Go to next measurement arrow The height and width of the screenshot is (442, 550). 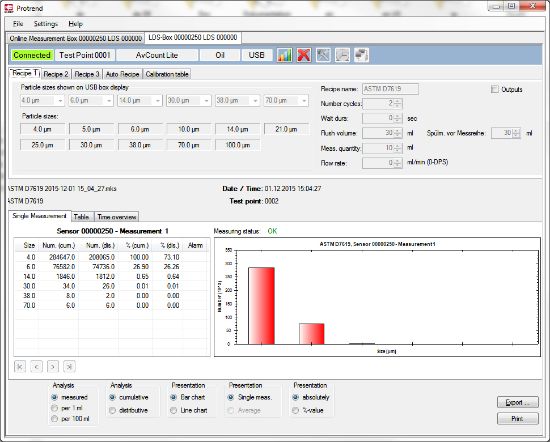point(53,367)
